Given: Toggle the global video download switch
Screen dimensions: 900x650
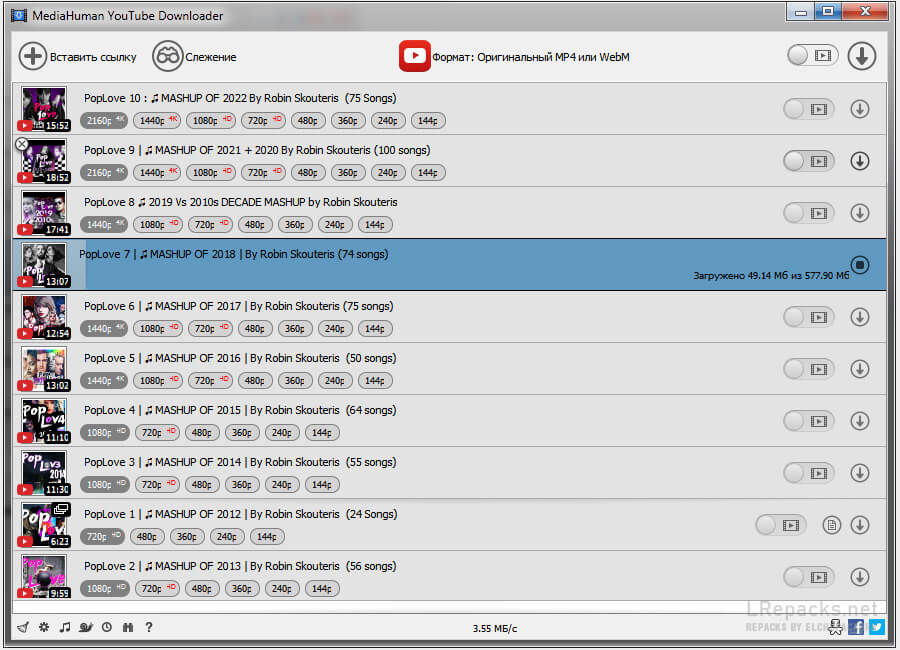Looking at the screenshot, I should click(x=812, y=56).
